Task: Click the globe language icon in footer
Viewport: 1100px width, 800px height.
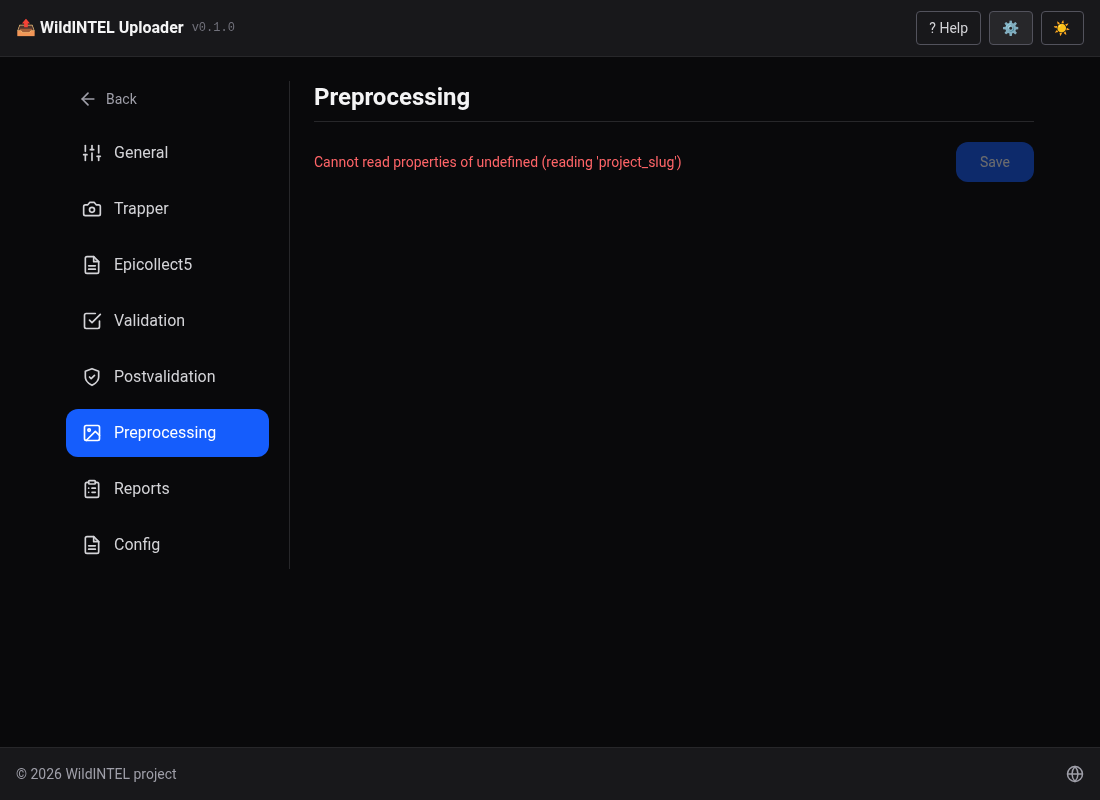Action: 1075,773
